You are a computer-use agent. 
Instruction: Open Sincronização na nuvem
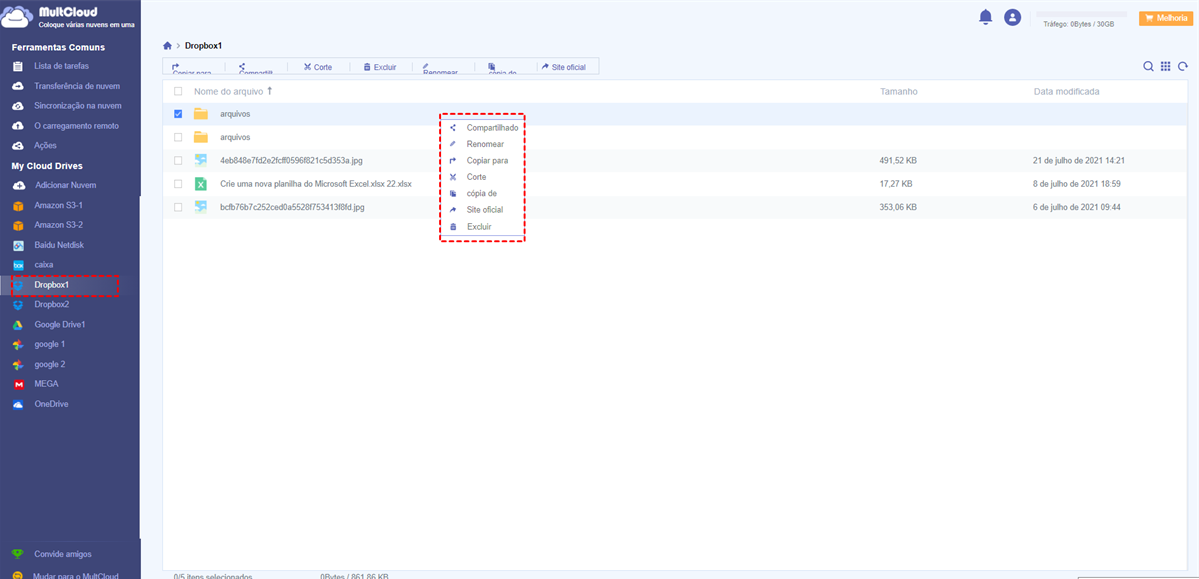[x=78, y=106]
